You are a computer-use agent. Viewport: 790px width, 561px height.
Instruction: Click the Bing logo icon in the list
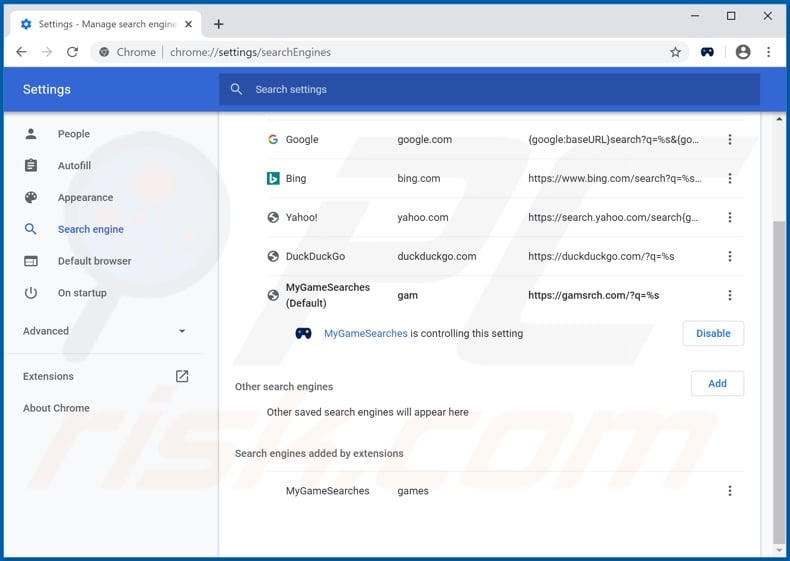coord(273,178)
